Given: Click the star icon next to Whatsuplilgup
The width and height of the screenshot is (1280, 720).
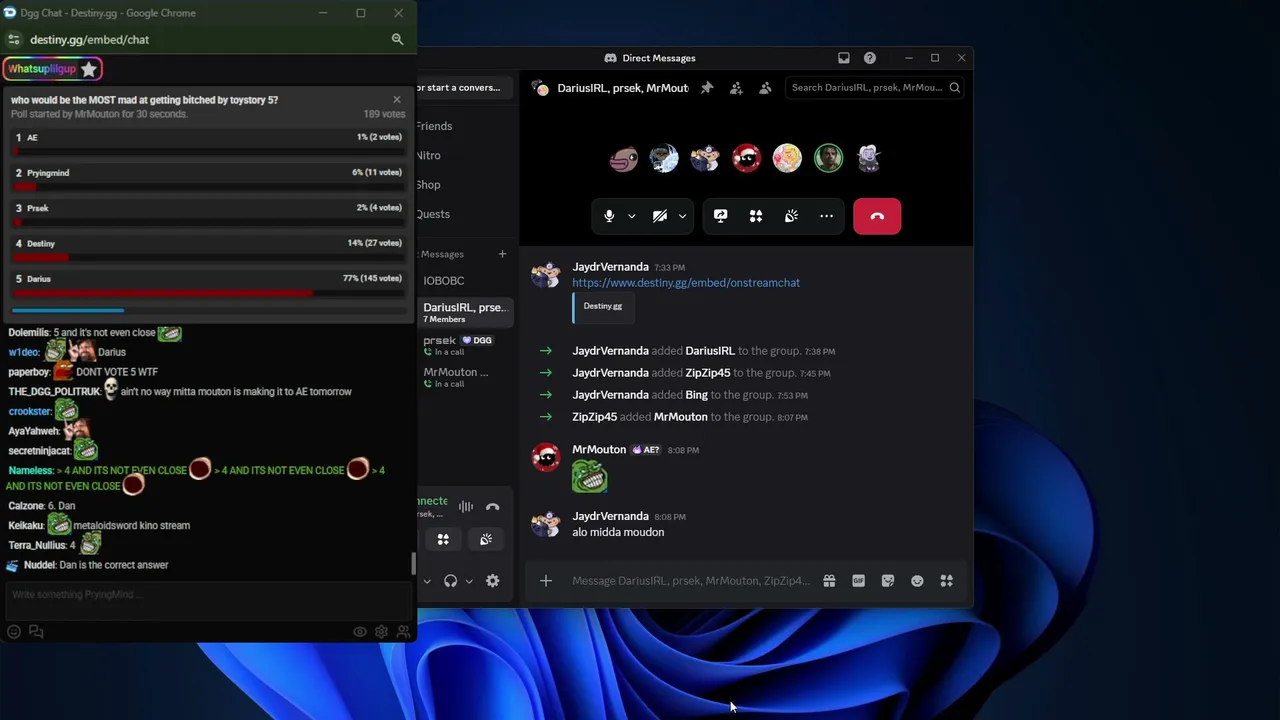Looking at the screenshot, I should pyautogui.click(x=89, y=69).
